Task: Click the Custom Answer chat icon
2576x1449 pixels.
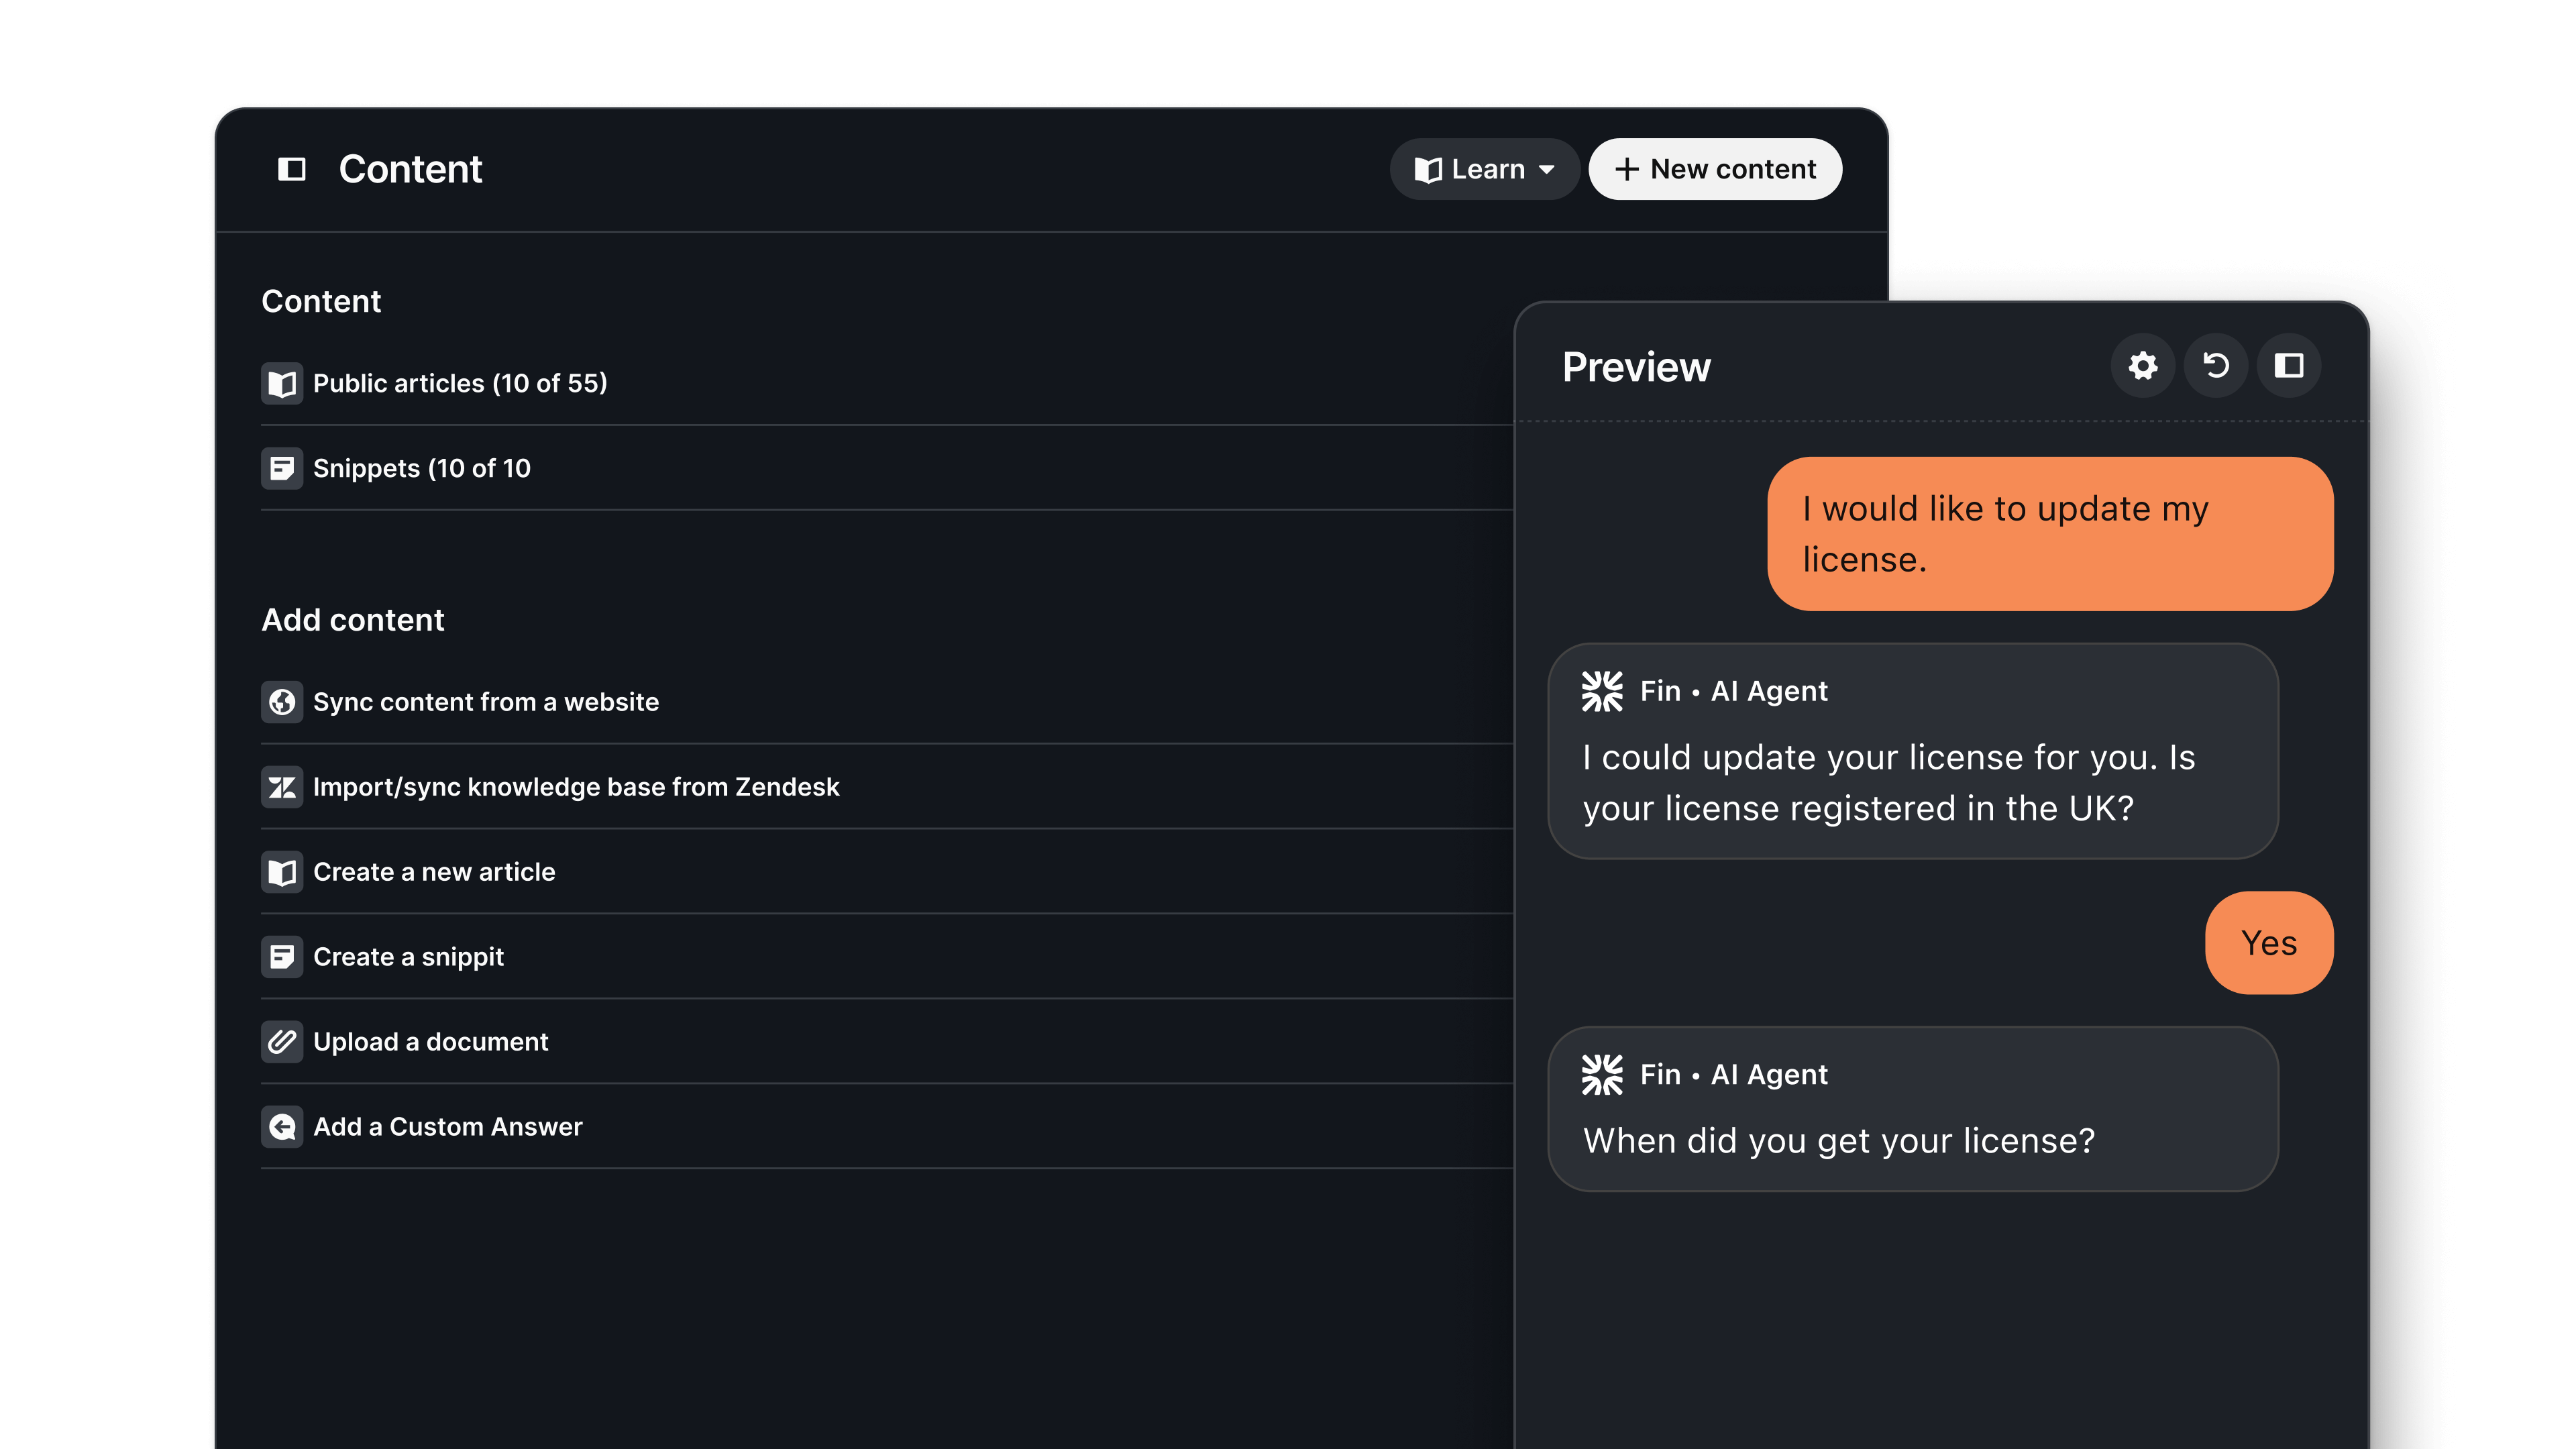Action: [x=282, y=1127]
